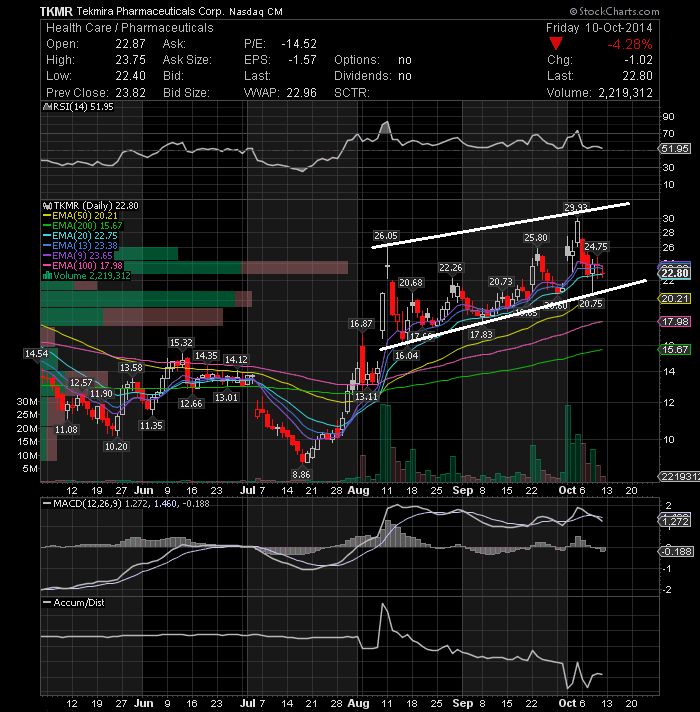Click the EMA(200) 15.67 legend entry
This screenshot has width=700, height=712.
pos(83,226)
